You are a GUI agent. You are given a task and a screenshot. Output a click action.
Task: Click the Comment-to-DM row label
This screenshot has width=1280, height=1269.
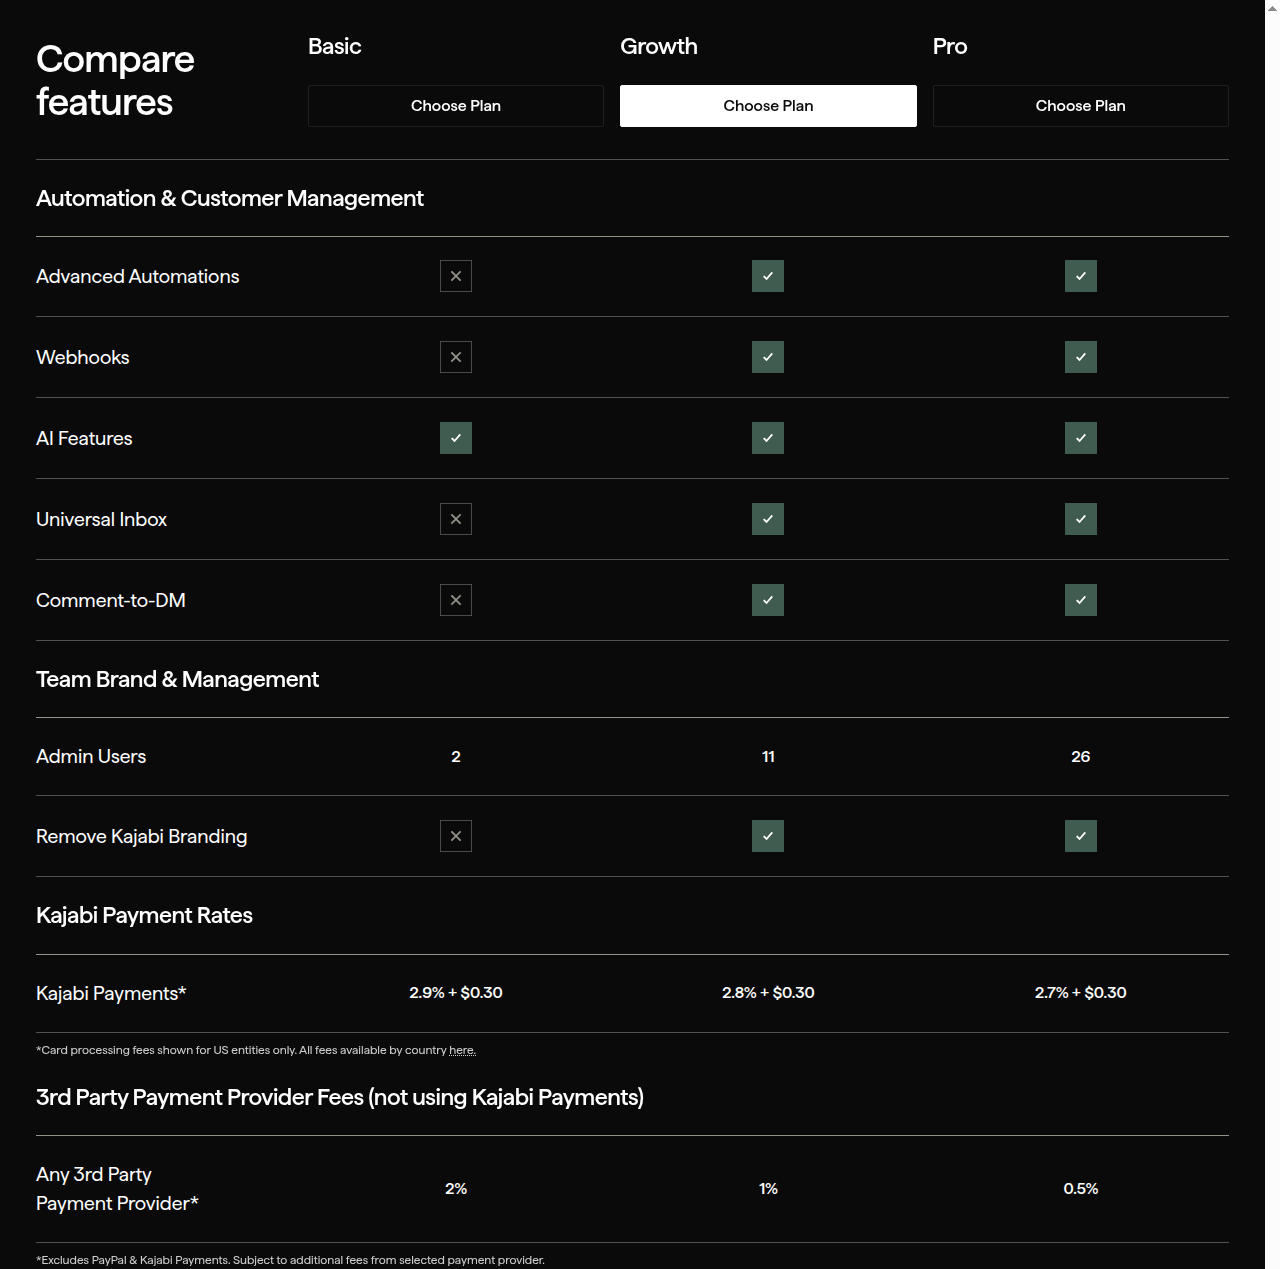click(x=111, y=600)
